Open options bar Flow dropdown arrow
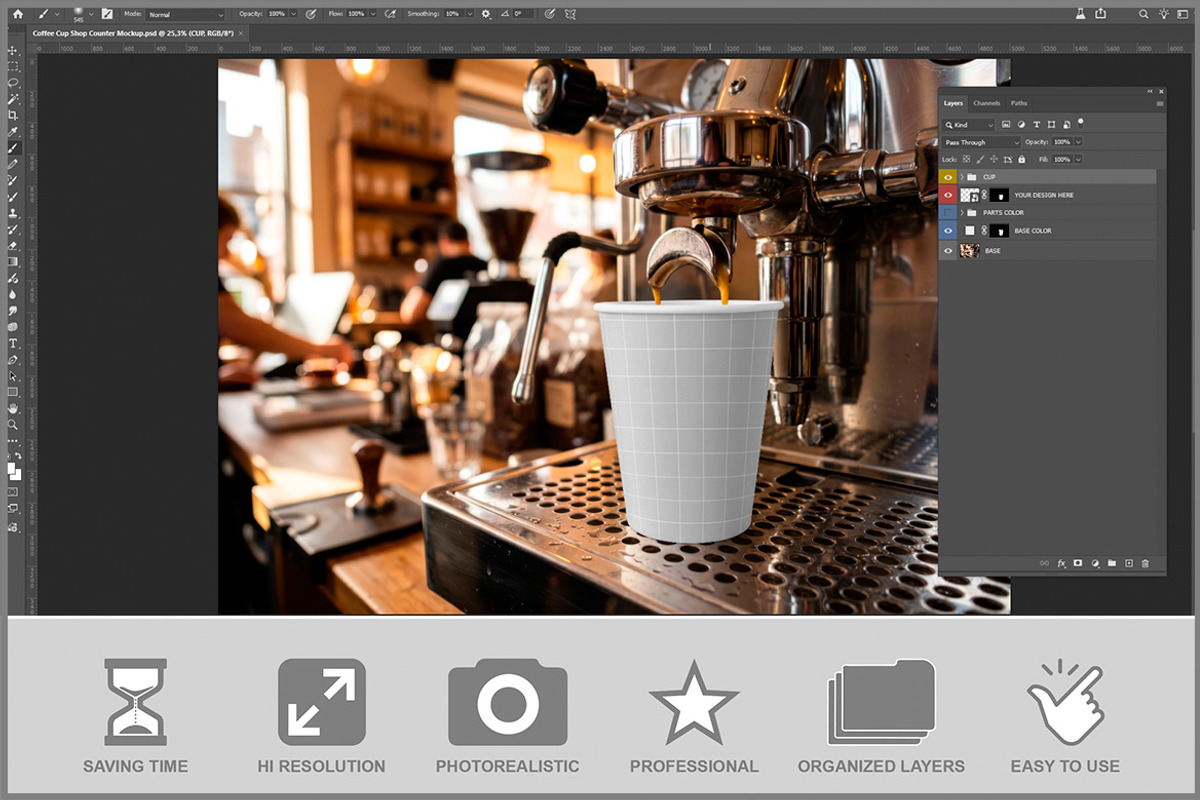Viewport: 1200px width, 800px height. click(373, 14)
